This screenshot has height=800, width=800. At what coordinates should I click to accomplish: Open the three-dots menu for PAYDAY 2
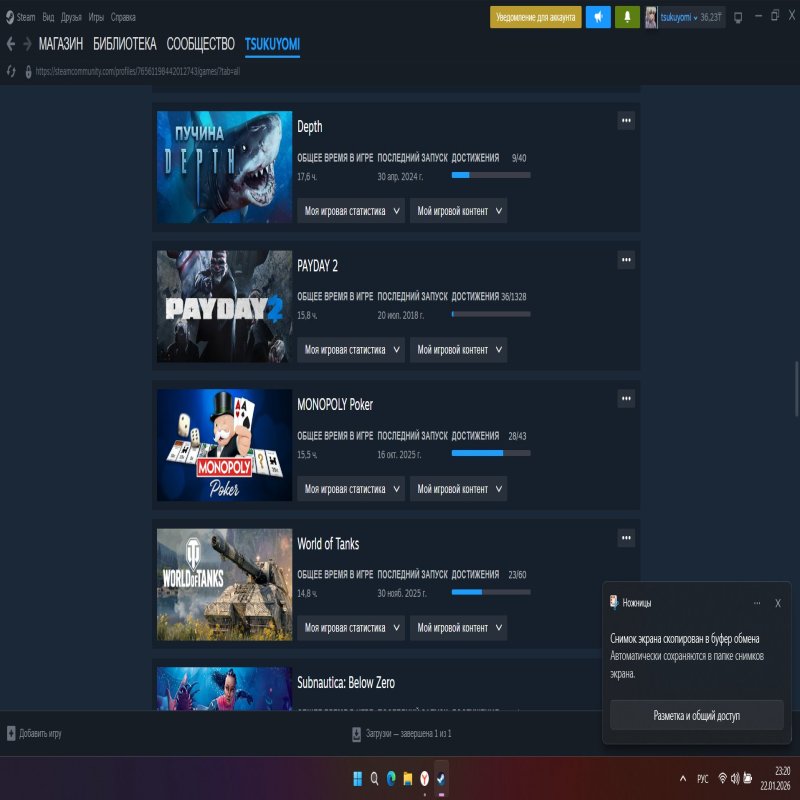(626, 260)
